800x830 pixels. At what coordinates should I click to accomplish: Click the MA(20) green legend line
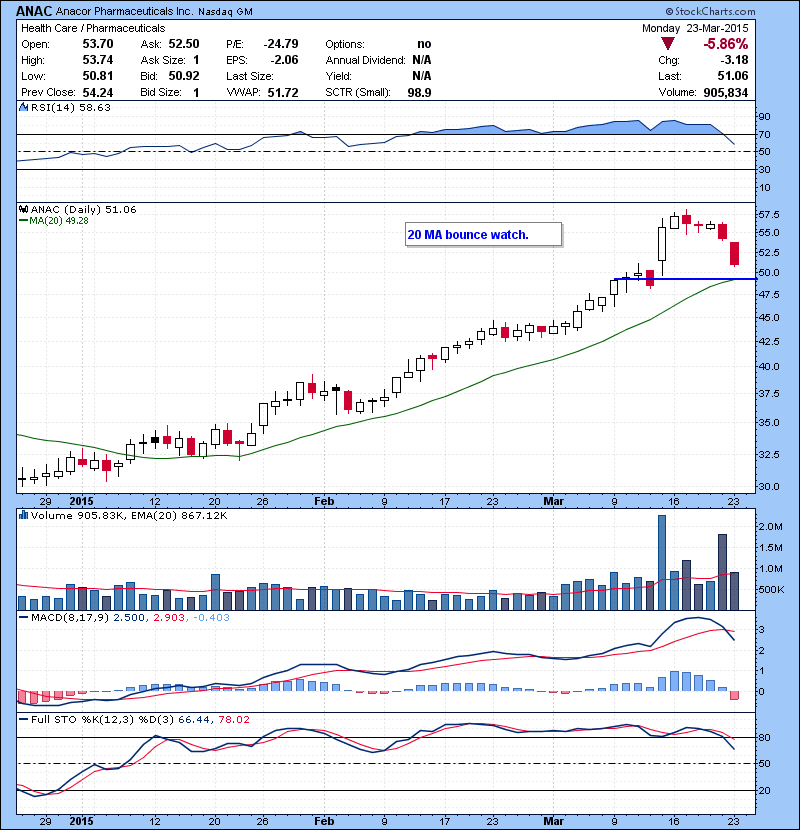coord(23,221)
